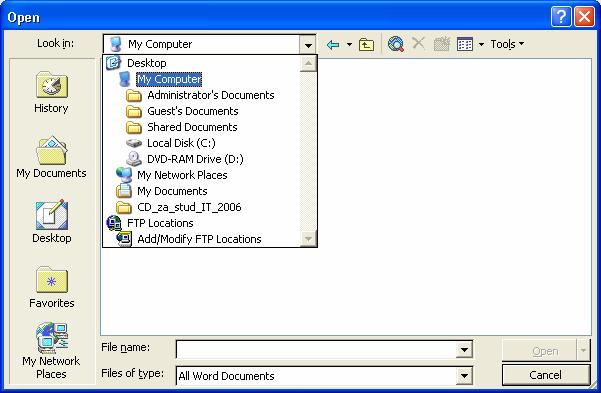Open the Favorites folder shortcut
The image size is (601, 393).
pos(51,287)
